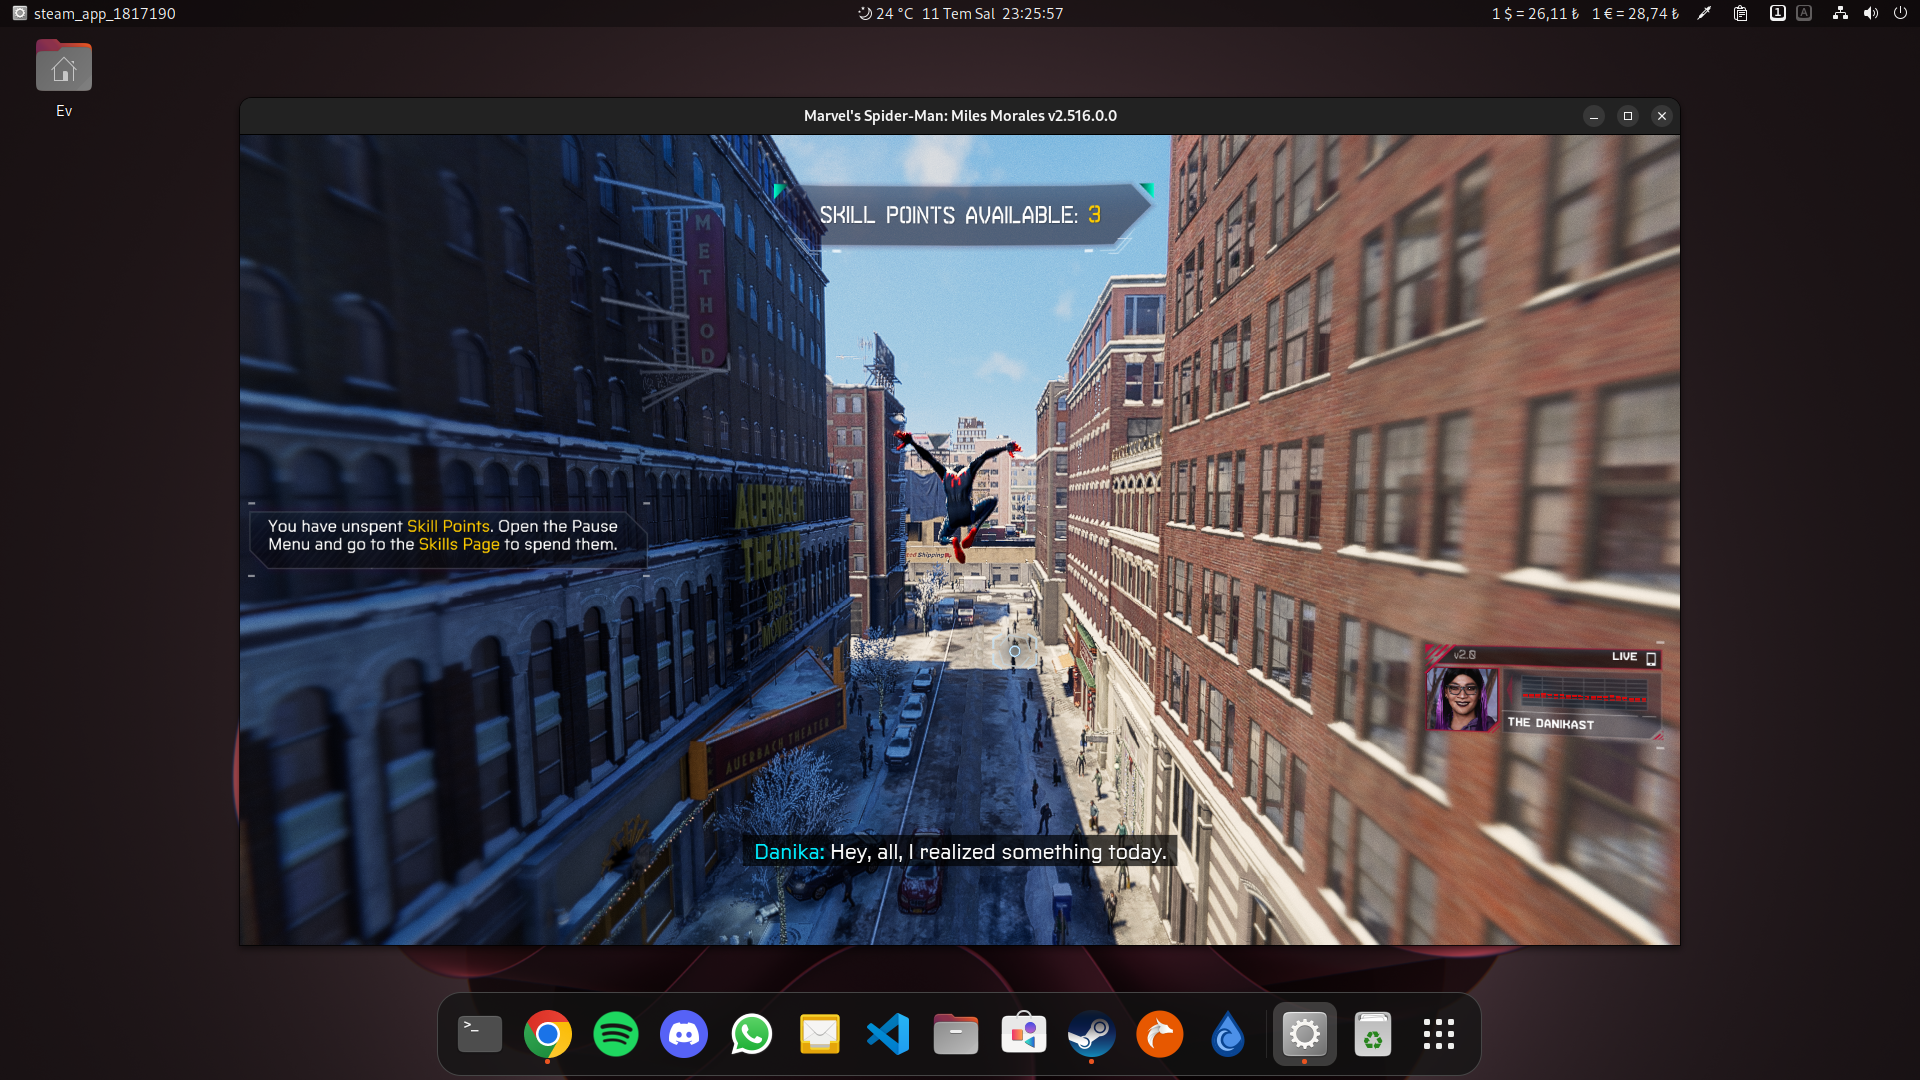Open the yellow mail app icon
Screen dimensions: 1920x1080
tap(820, 1034)
